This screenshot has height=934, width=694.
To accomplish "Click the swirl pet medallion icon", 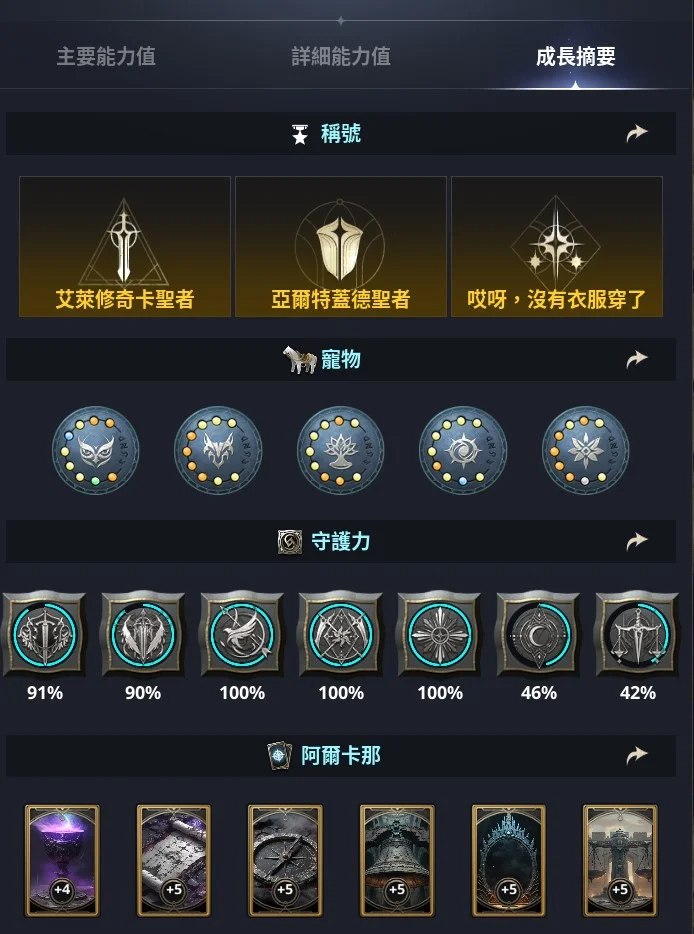I will 463,450.
